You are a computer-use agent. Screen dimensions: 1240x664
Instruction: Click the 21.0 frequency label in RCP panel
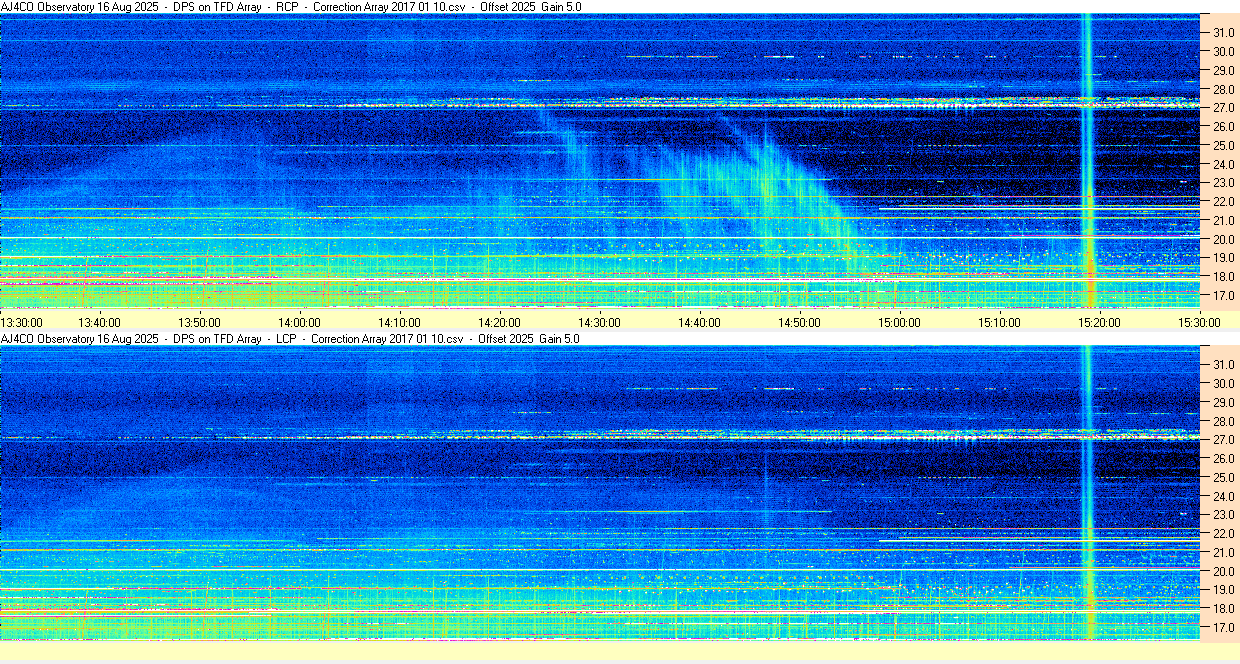coord(1224,221)
